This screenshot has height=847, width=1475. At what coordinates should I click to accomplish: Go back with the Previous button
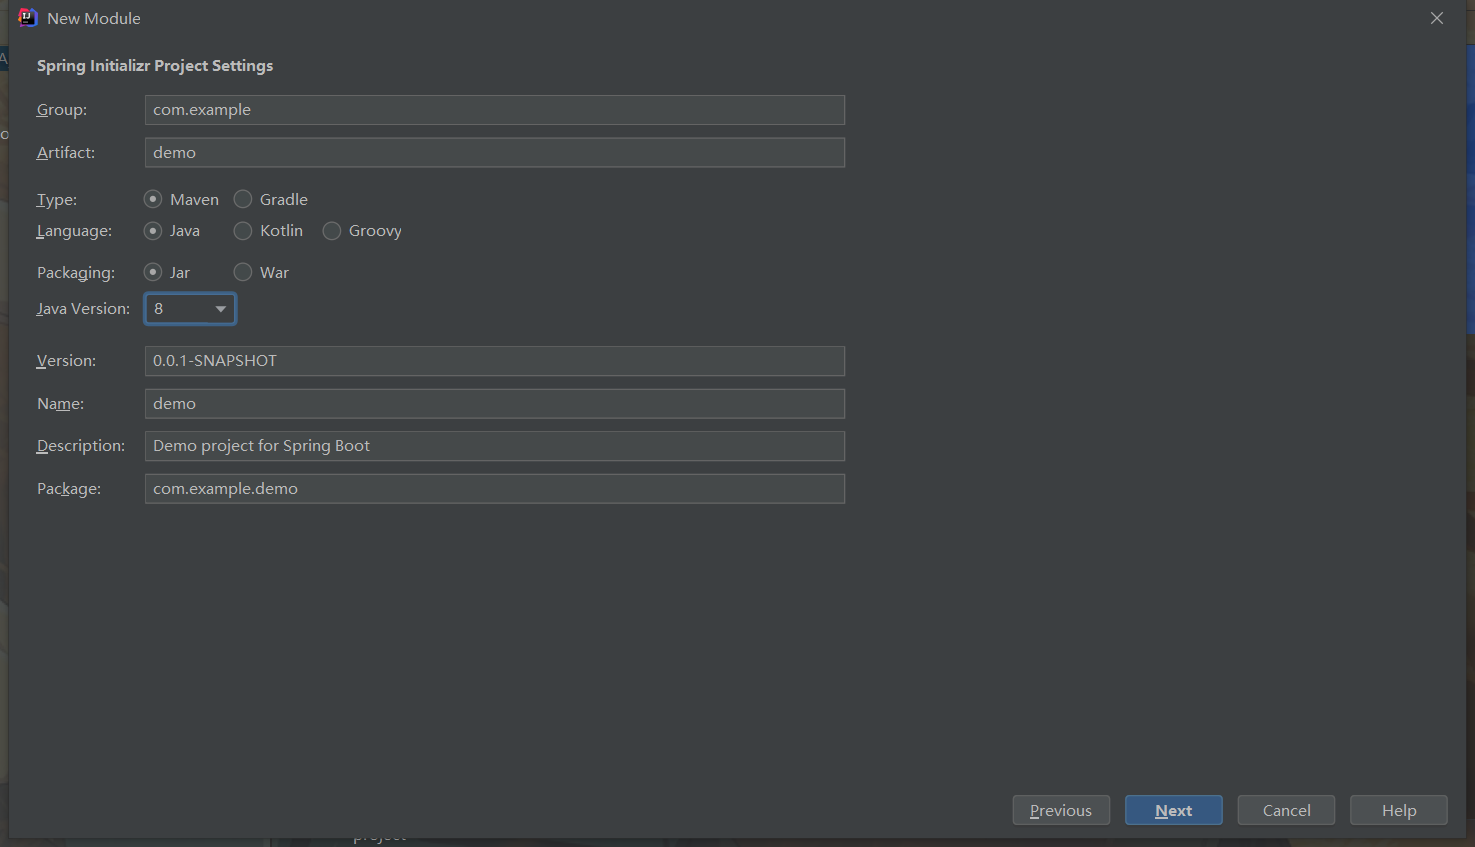(x=1061, y=810)
